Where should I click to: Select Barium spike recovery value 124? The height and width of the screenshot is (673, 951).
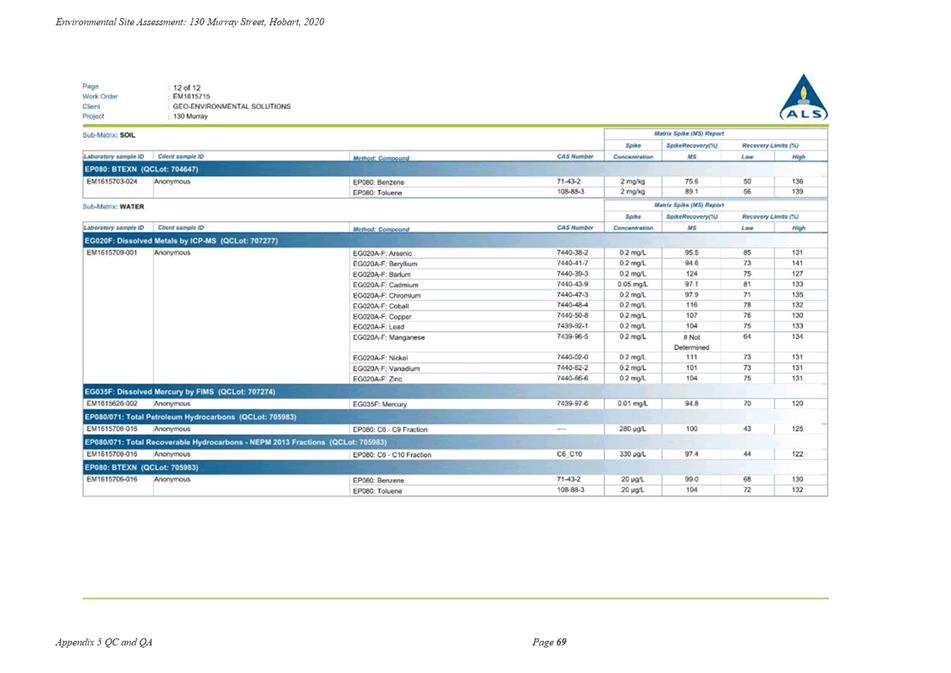point(691,274)
